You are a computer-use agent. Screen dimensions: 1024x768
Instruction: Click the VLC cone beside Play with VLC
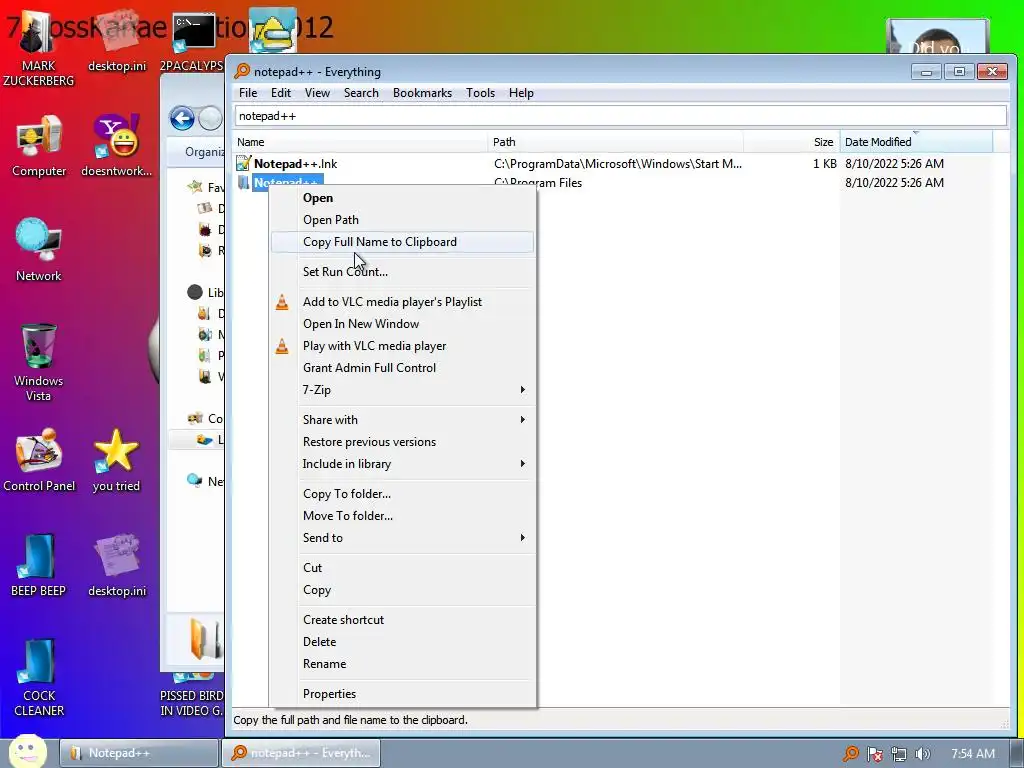point(281,345)
